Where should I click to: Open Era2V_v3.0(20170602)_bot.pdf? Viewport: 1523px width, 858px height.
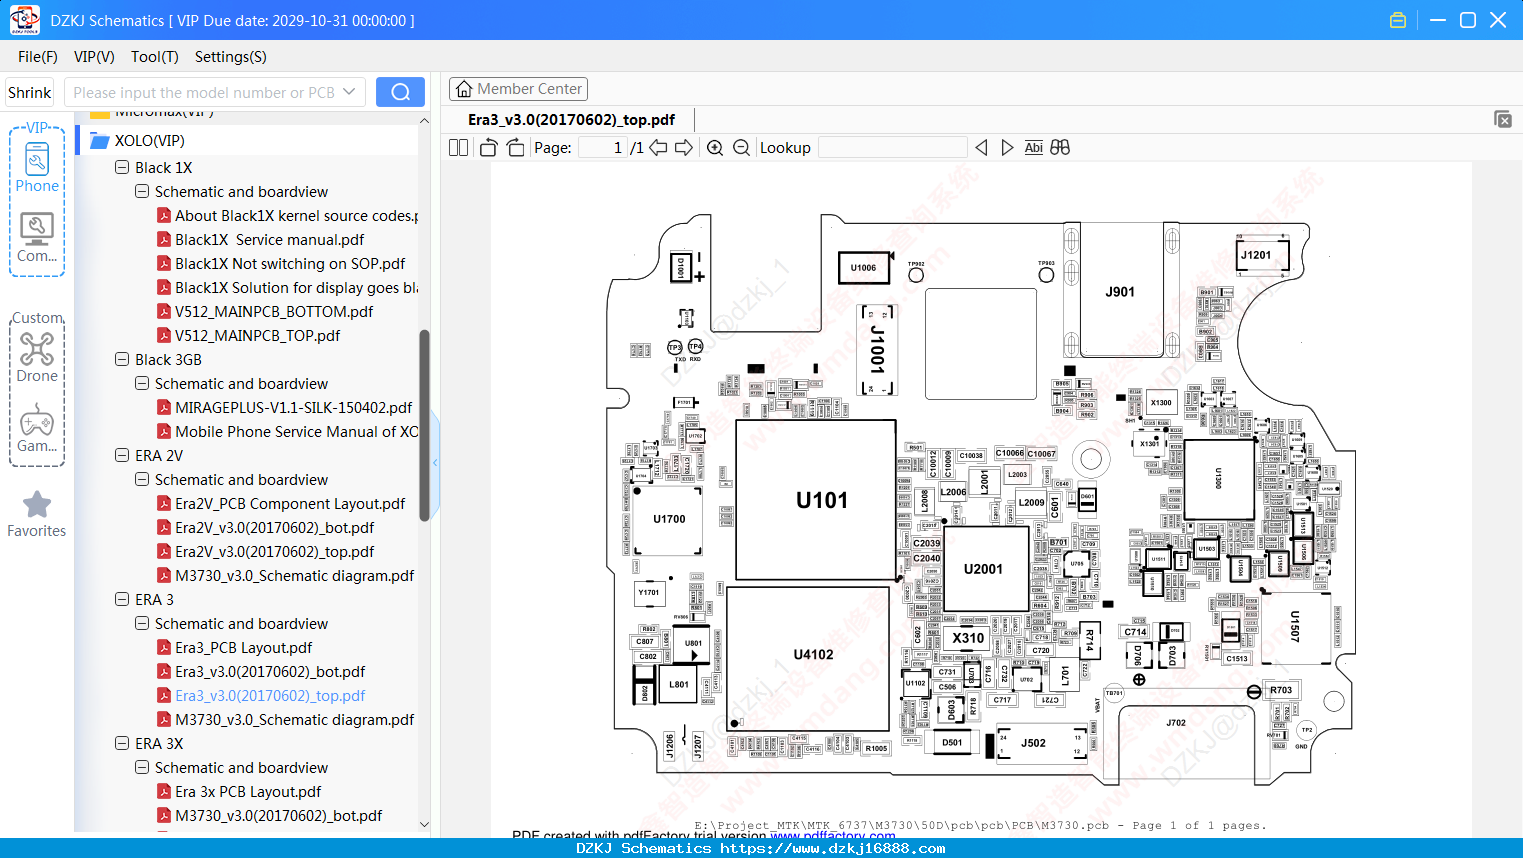[x=275, y=528]
